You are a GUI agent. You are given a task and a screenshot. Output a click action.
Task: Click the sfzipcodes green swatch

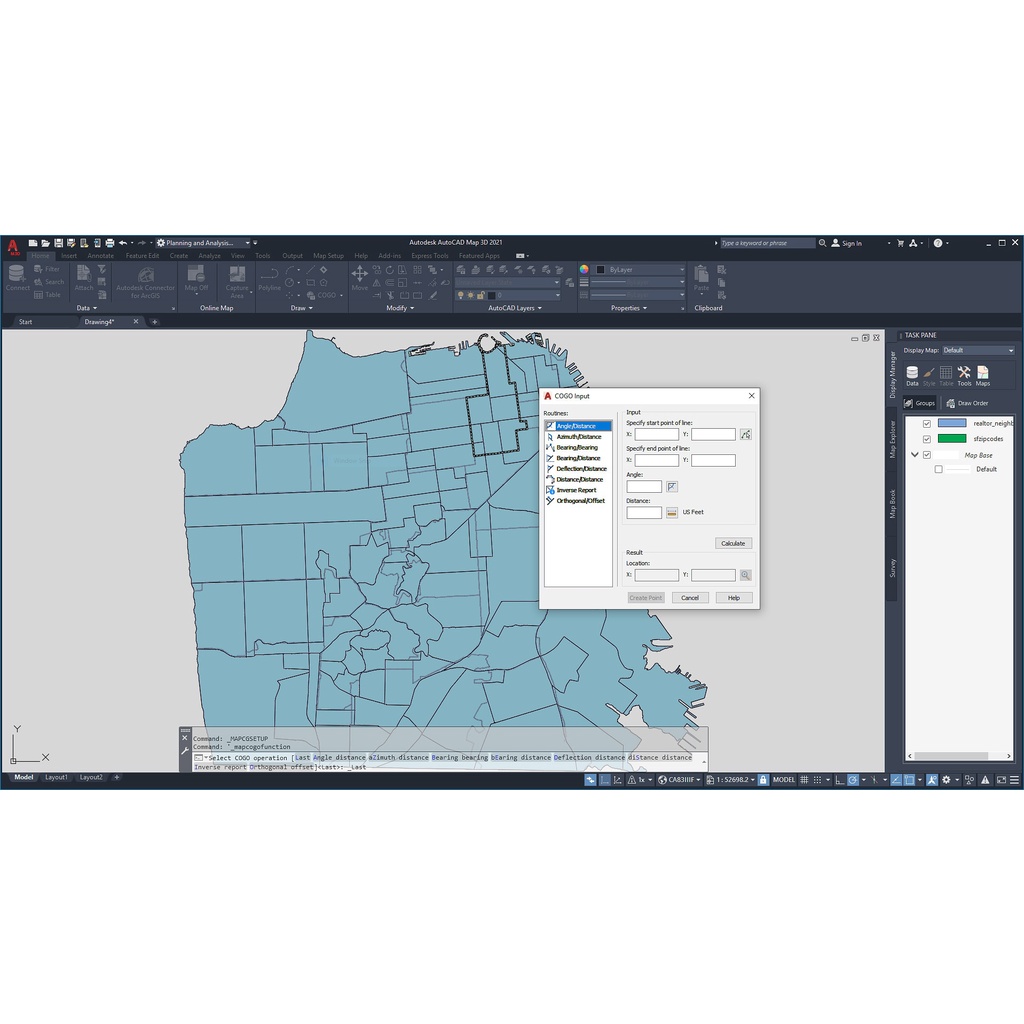pyautogui.click(x=952, y=439)
